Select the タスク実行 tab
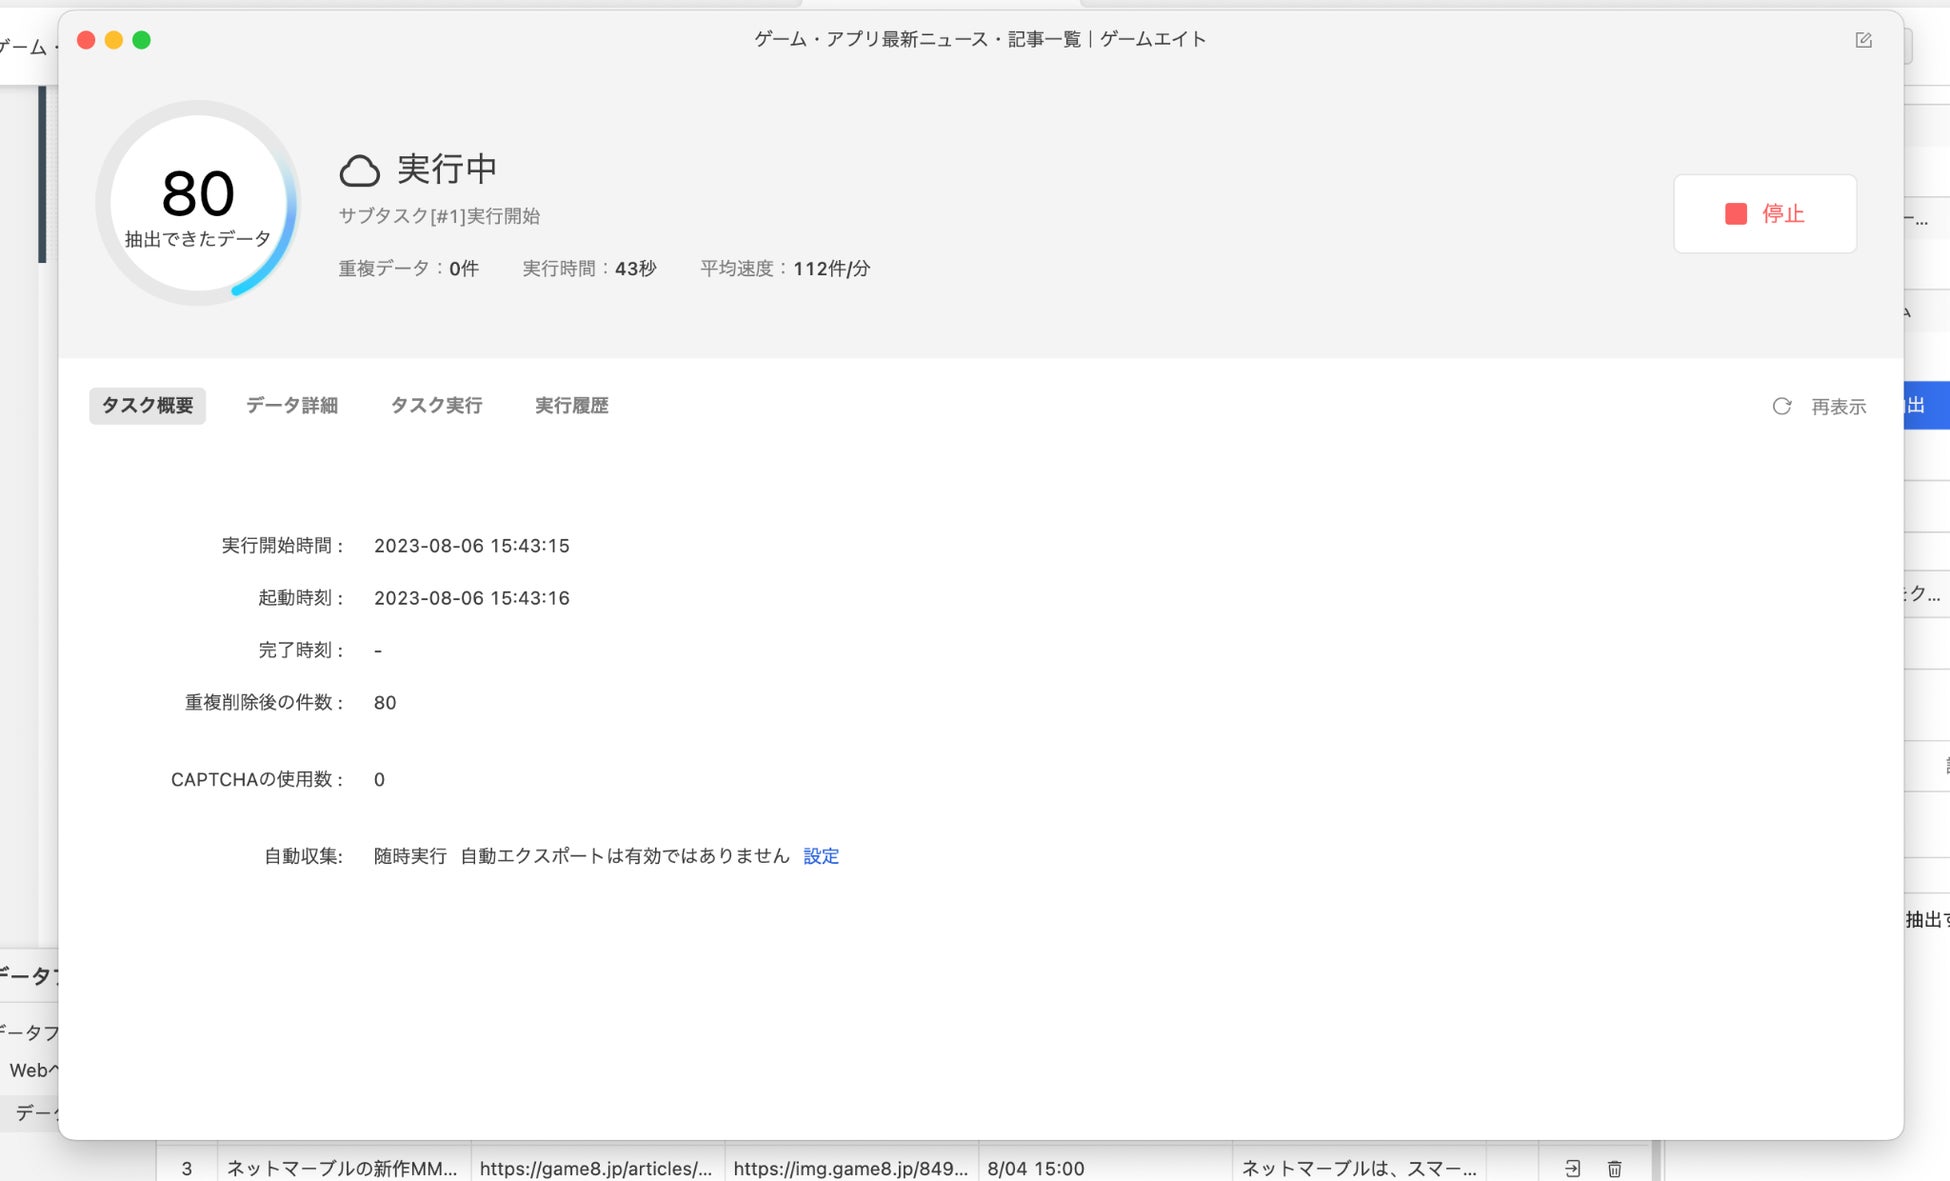This screenshot has width=1950, height=1181. 436,406
